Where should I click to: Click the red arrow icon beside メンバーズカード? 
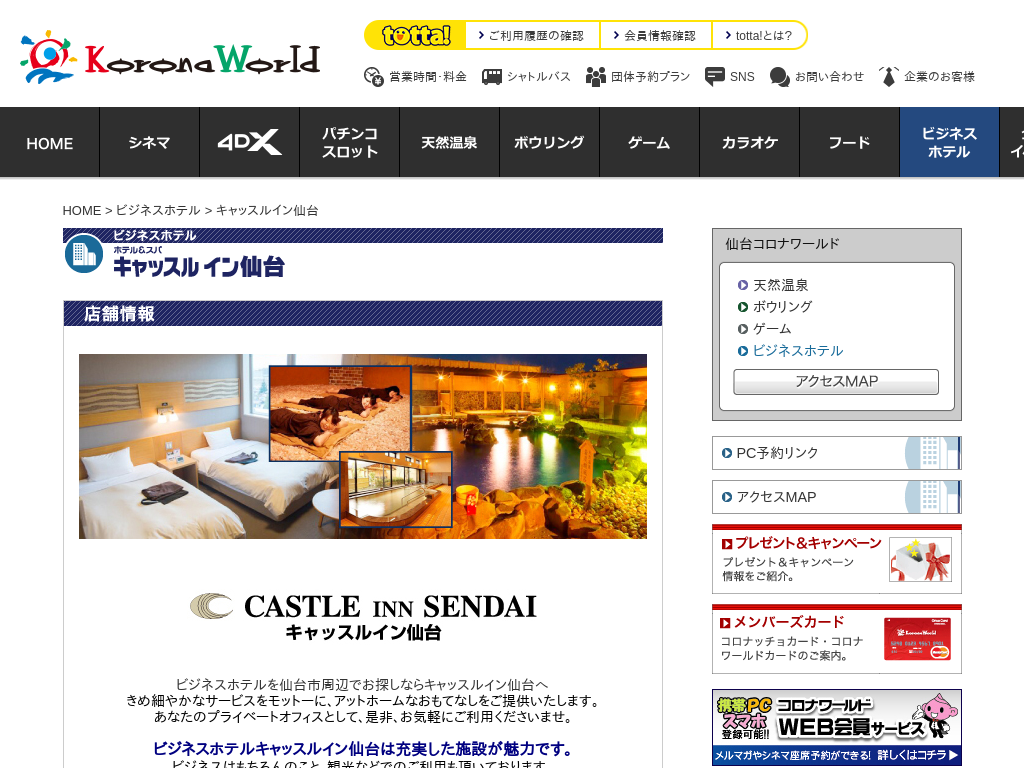[725, 623]
